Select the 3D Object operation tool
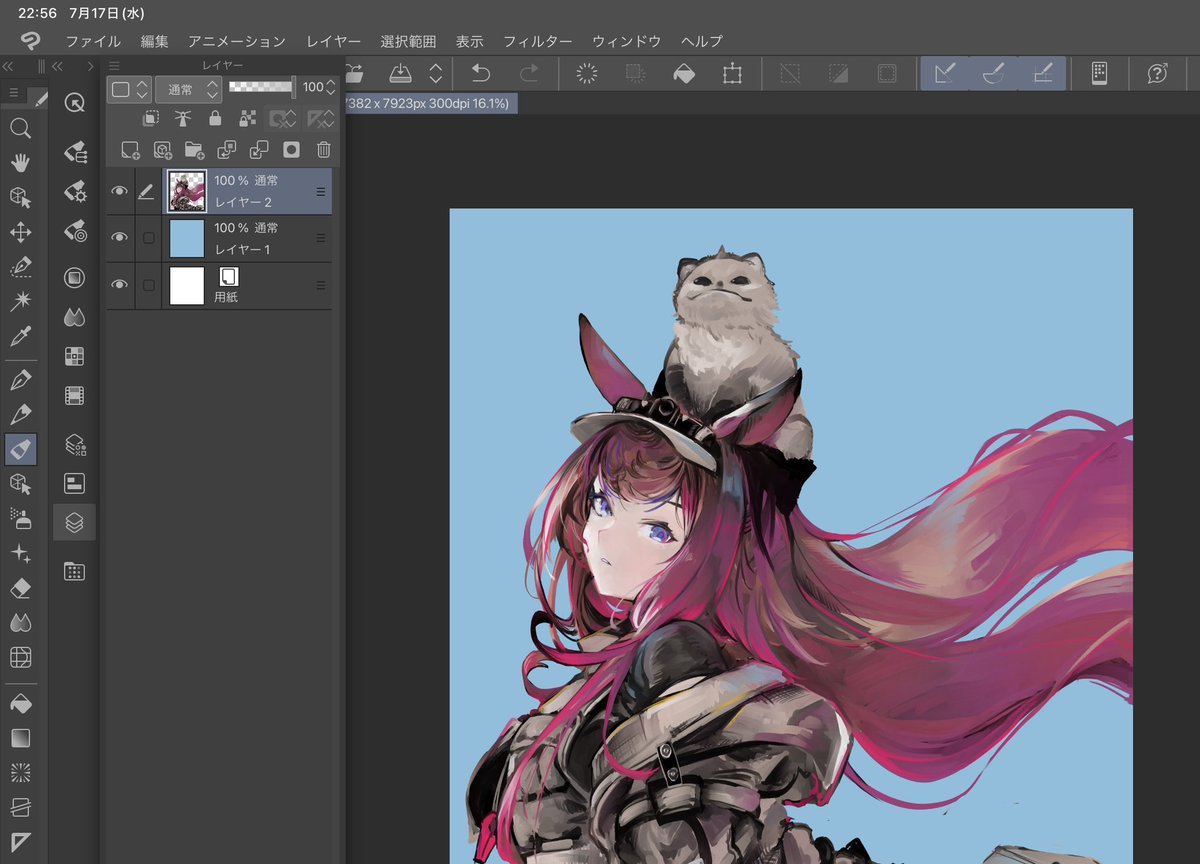This screenshot has height=864, width=1200. coord(20,197)
